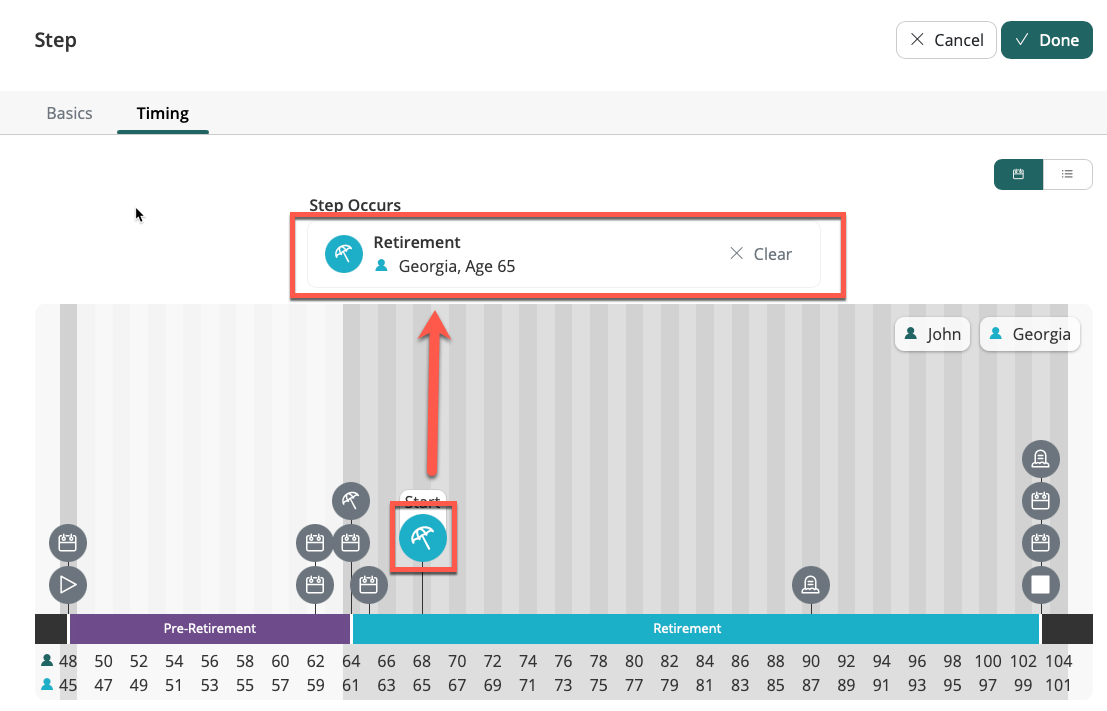Switch to the list view toggle
The height and width of the screenshot is (711, 1107).
(1067, 174)
